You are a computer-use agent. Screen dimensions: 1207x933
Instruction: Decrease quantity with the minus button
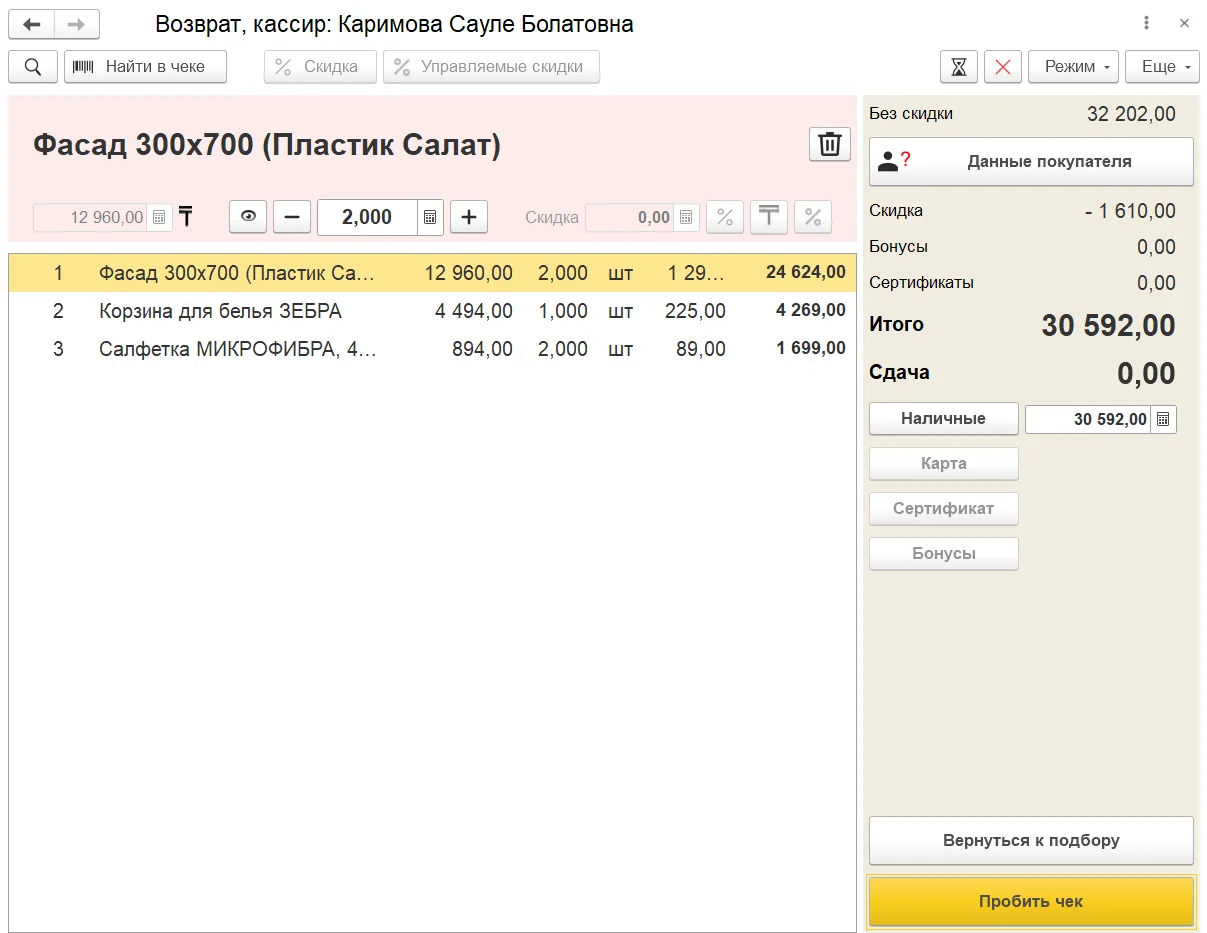292,217
